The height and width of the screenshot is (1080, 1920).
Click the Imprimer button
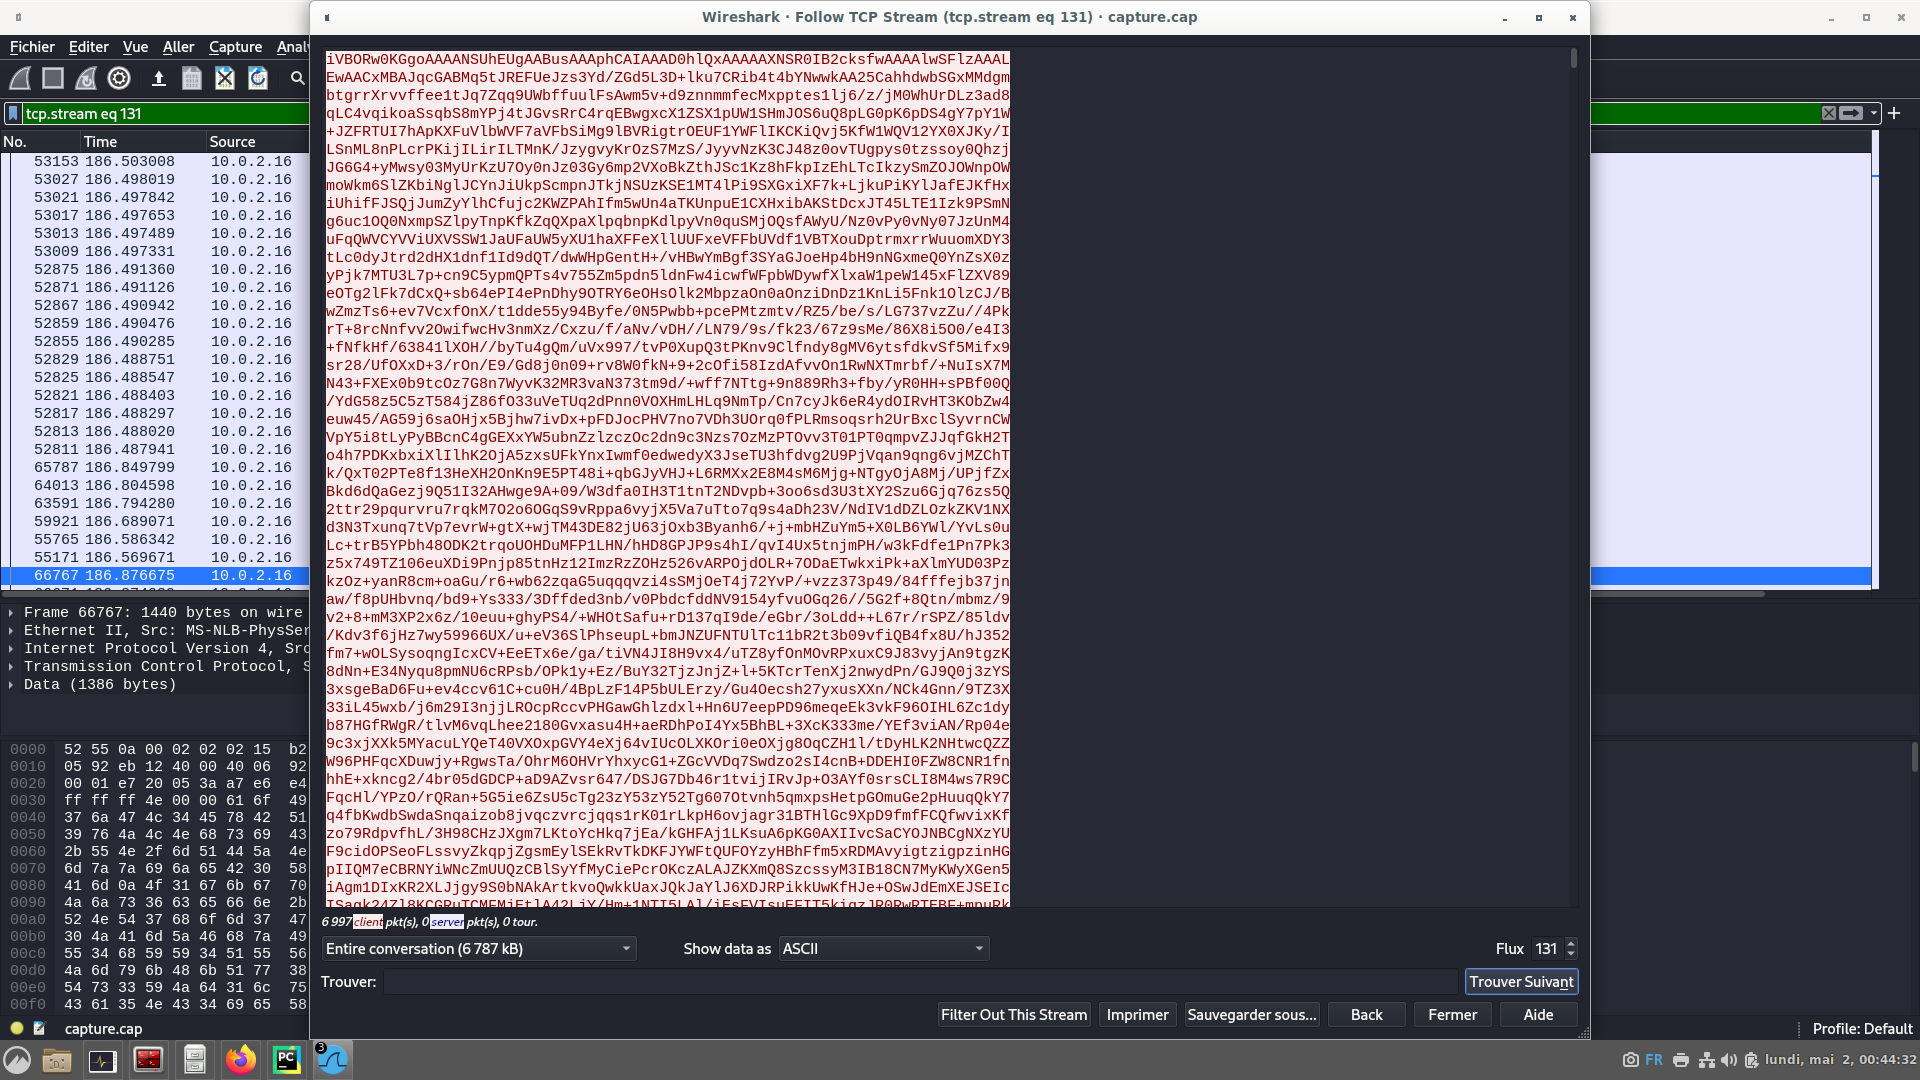1137,1015
